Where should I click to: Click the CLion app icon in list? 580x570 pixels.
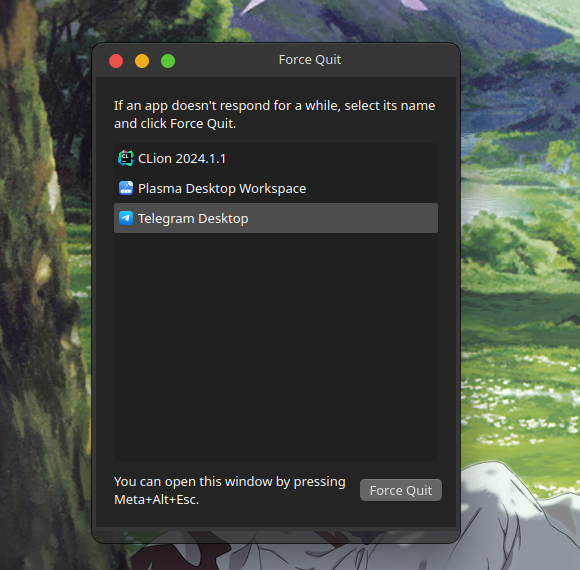click(x=126, y=158)
